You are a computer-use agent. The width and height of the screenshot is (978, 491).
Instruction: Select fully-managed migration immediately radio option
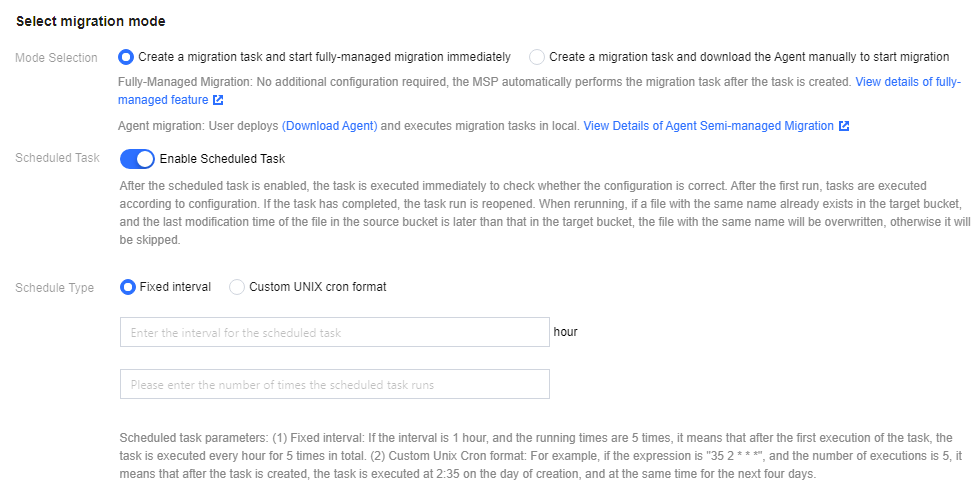click(x=126, y=57)
